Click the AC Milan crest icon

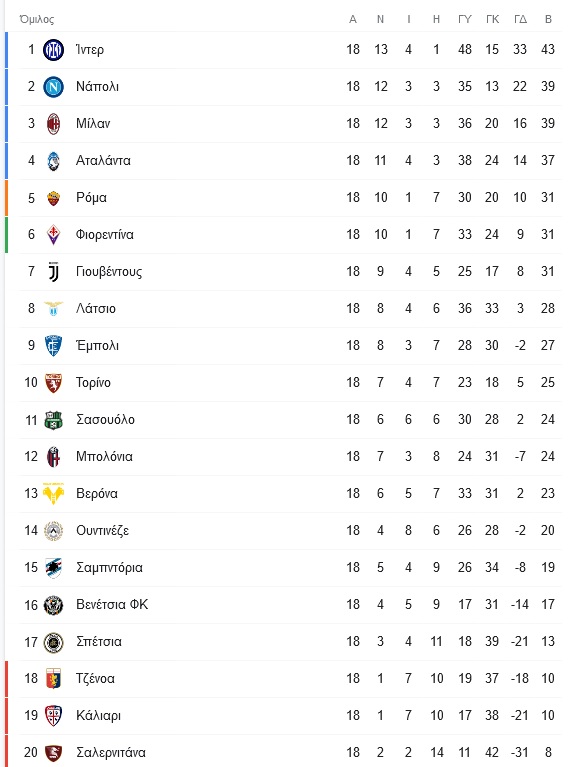pos(53,124)
